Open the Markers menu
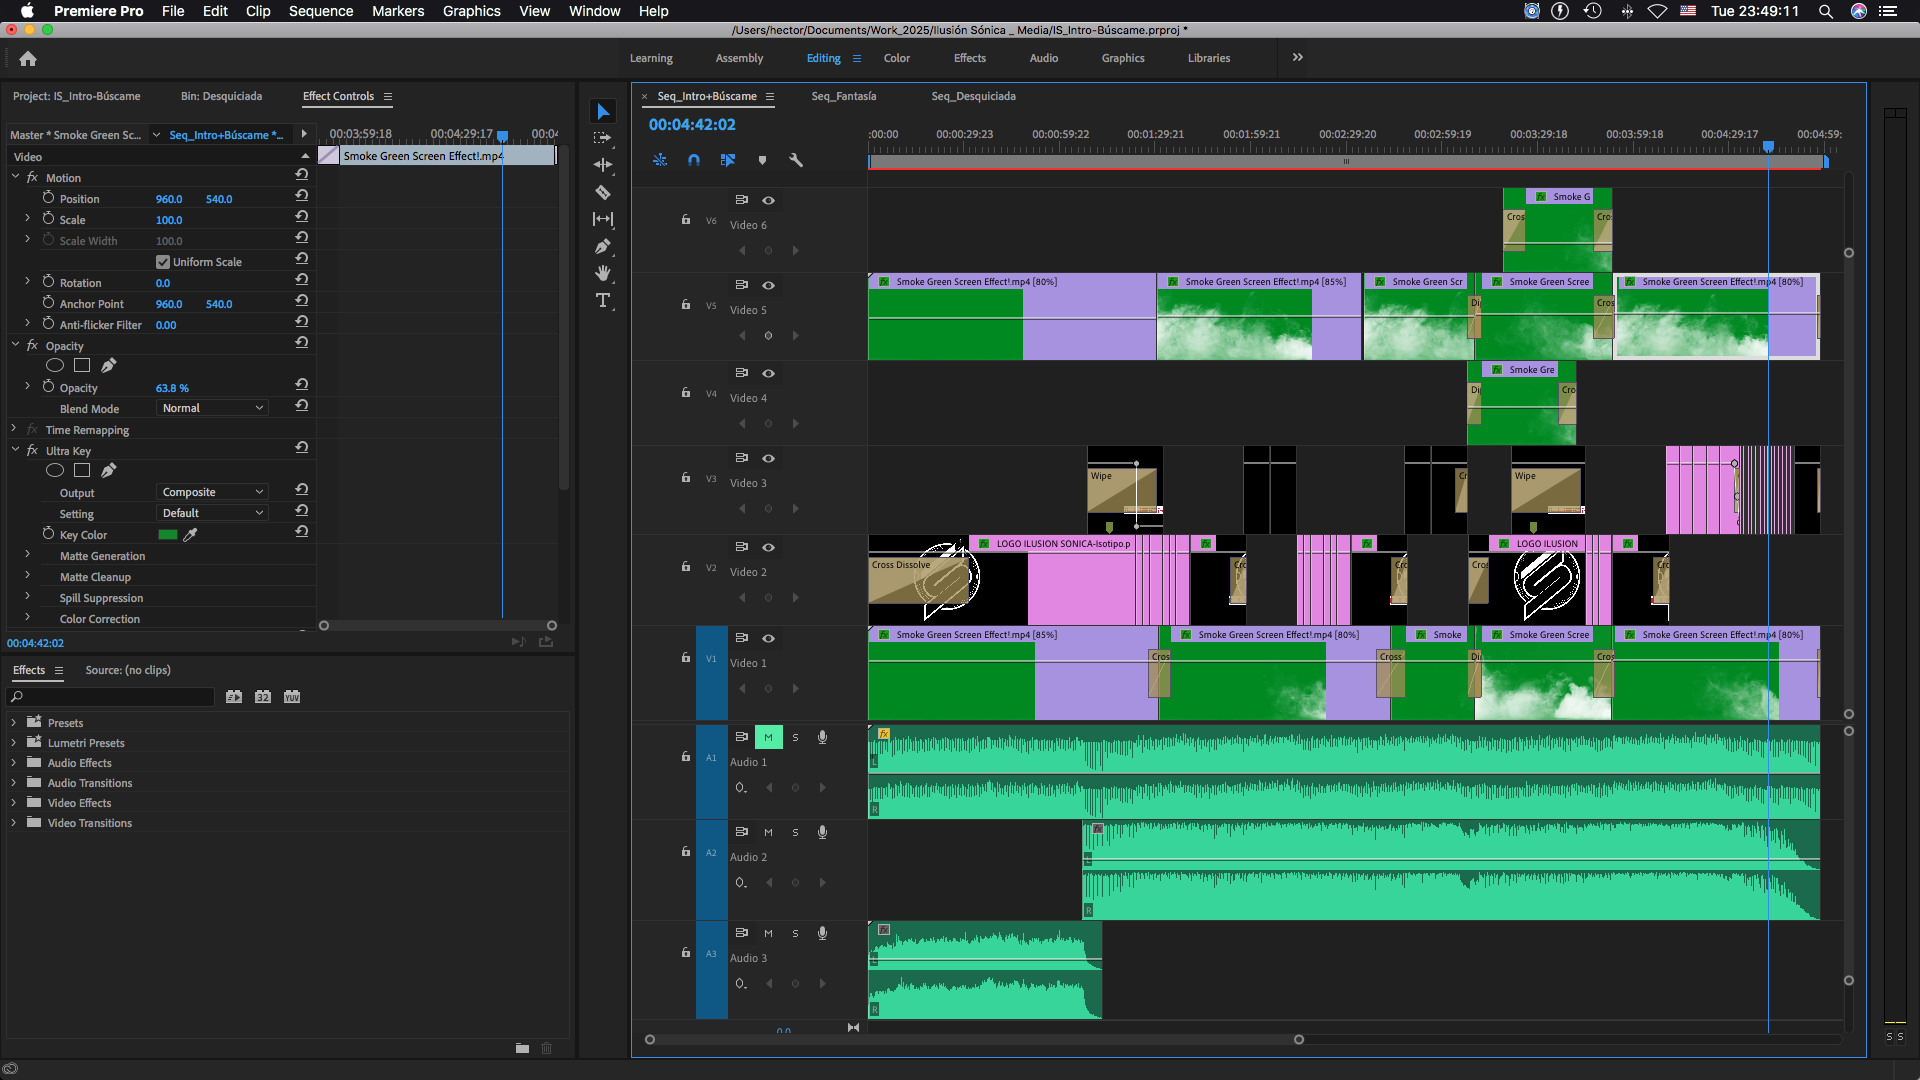 click(x=398, y=11)
